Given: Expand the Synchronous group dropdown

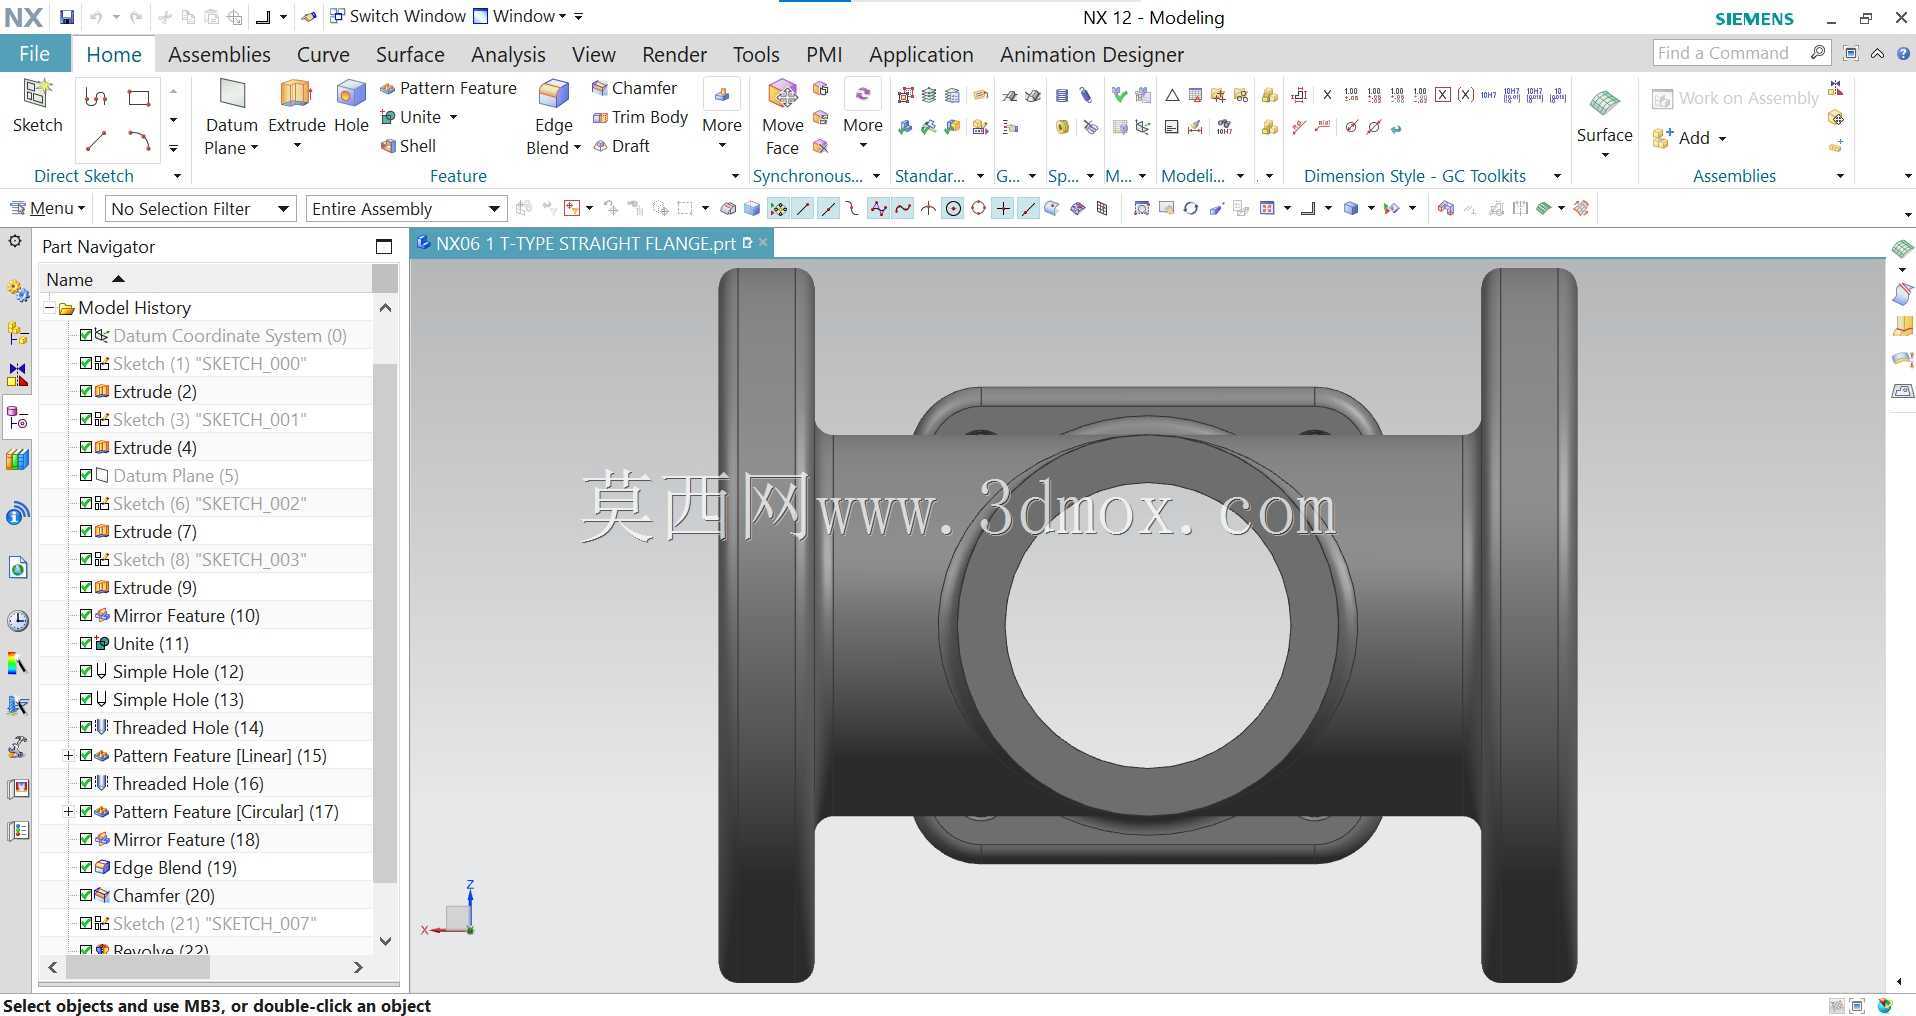Looking at the screenshot, I should point(876,176).
